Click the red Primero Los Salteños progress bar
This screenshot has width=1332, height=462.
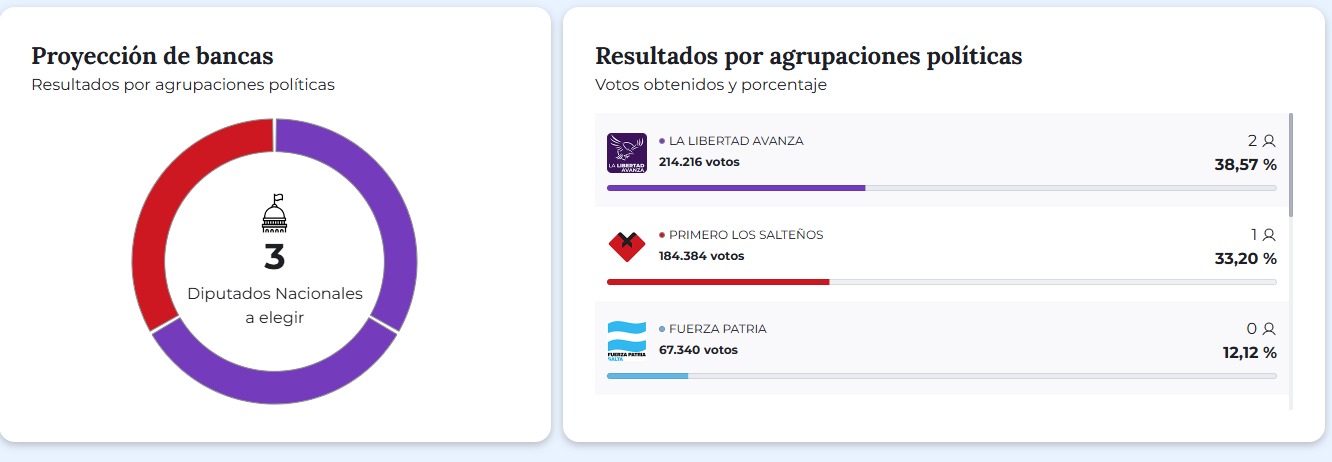click(x=718, y=282)
